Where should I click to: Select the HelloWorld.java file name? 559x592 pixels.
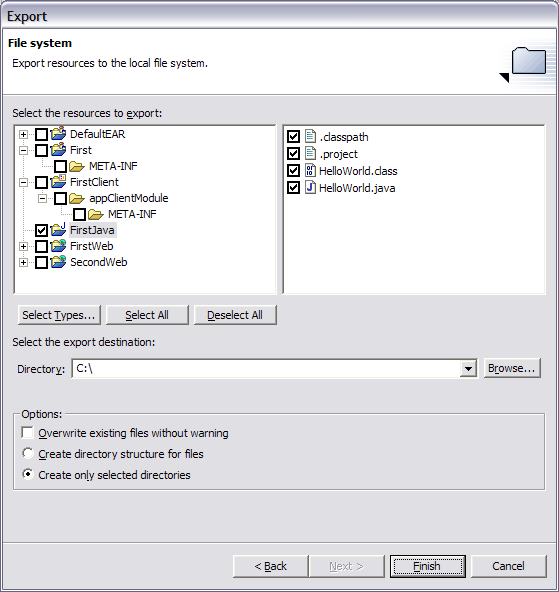pyautogui.click(x=357, y=188)
